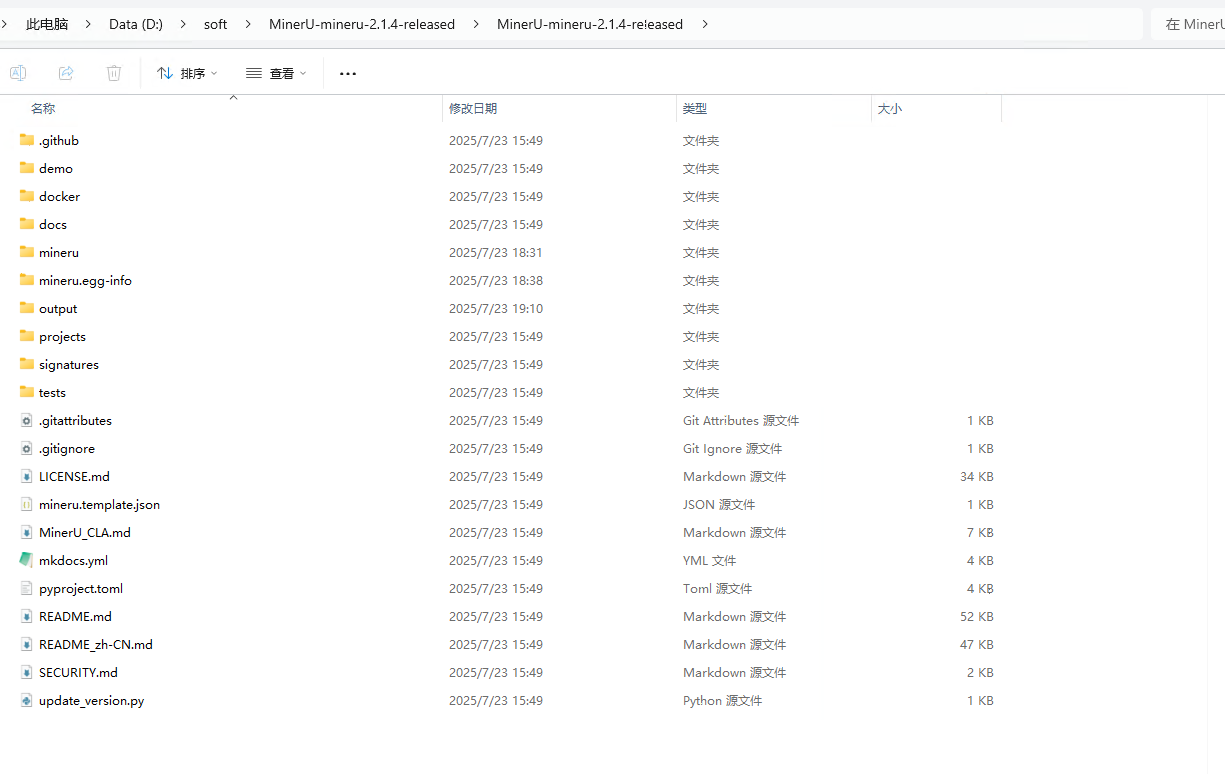
Task: Select the mineru.template.json file icon
Action: click(x=26, y=504)
